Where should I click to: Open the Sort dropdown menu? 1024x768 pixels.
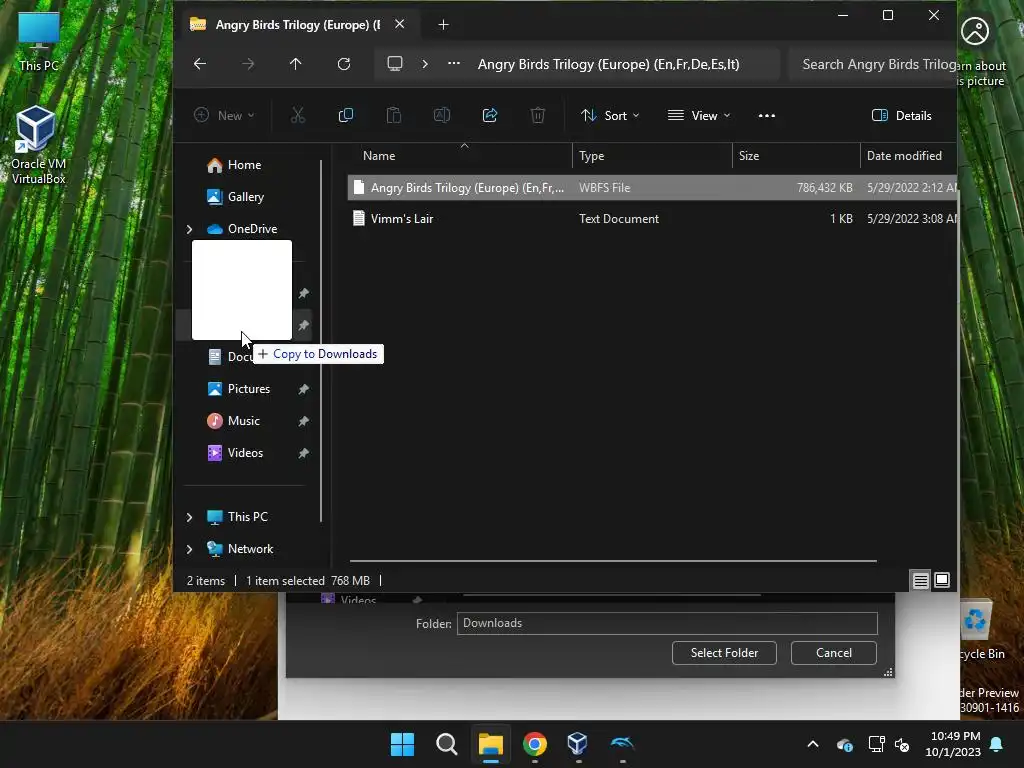(x=610, y=116)
